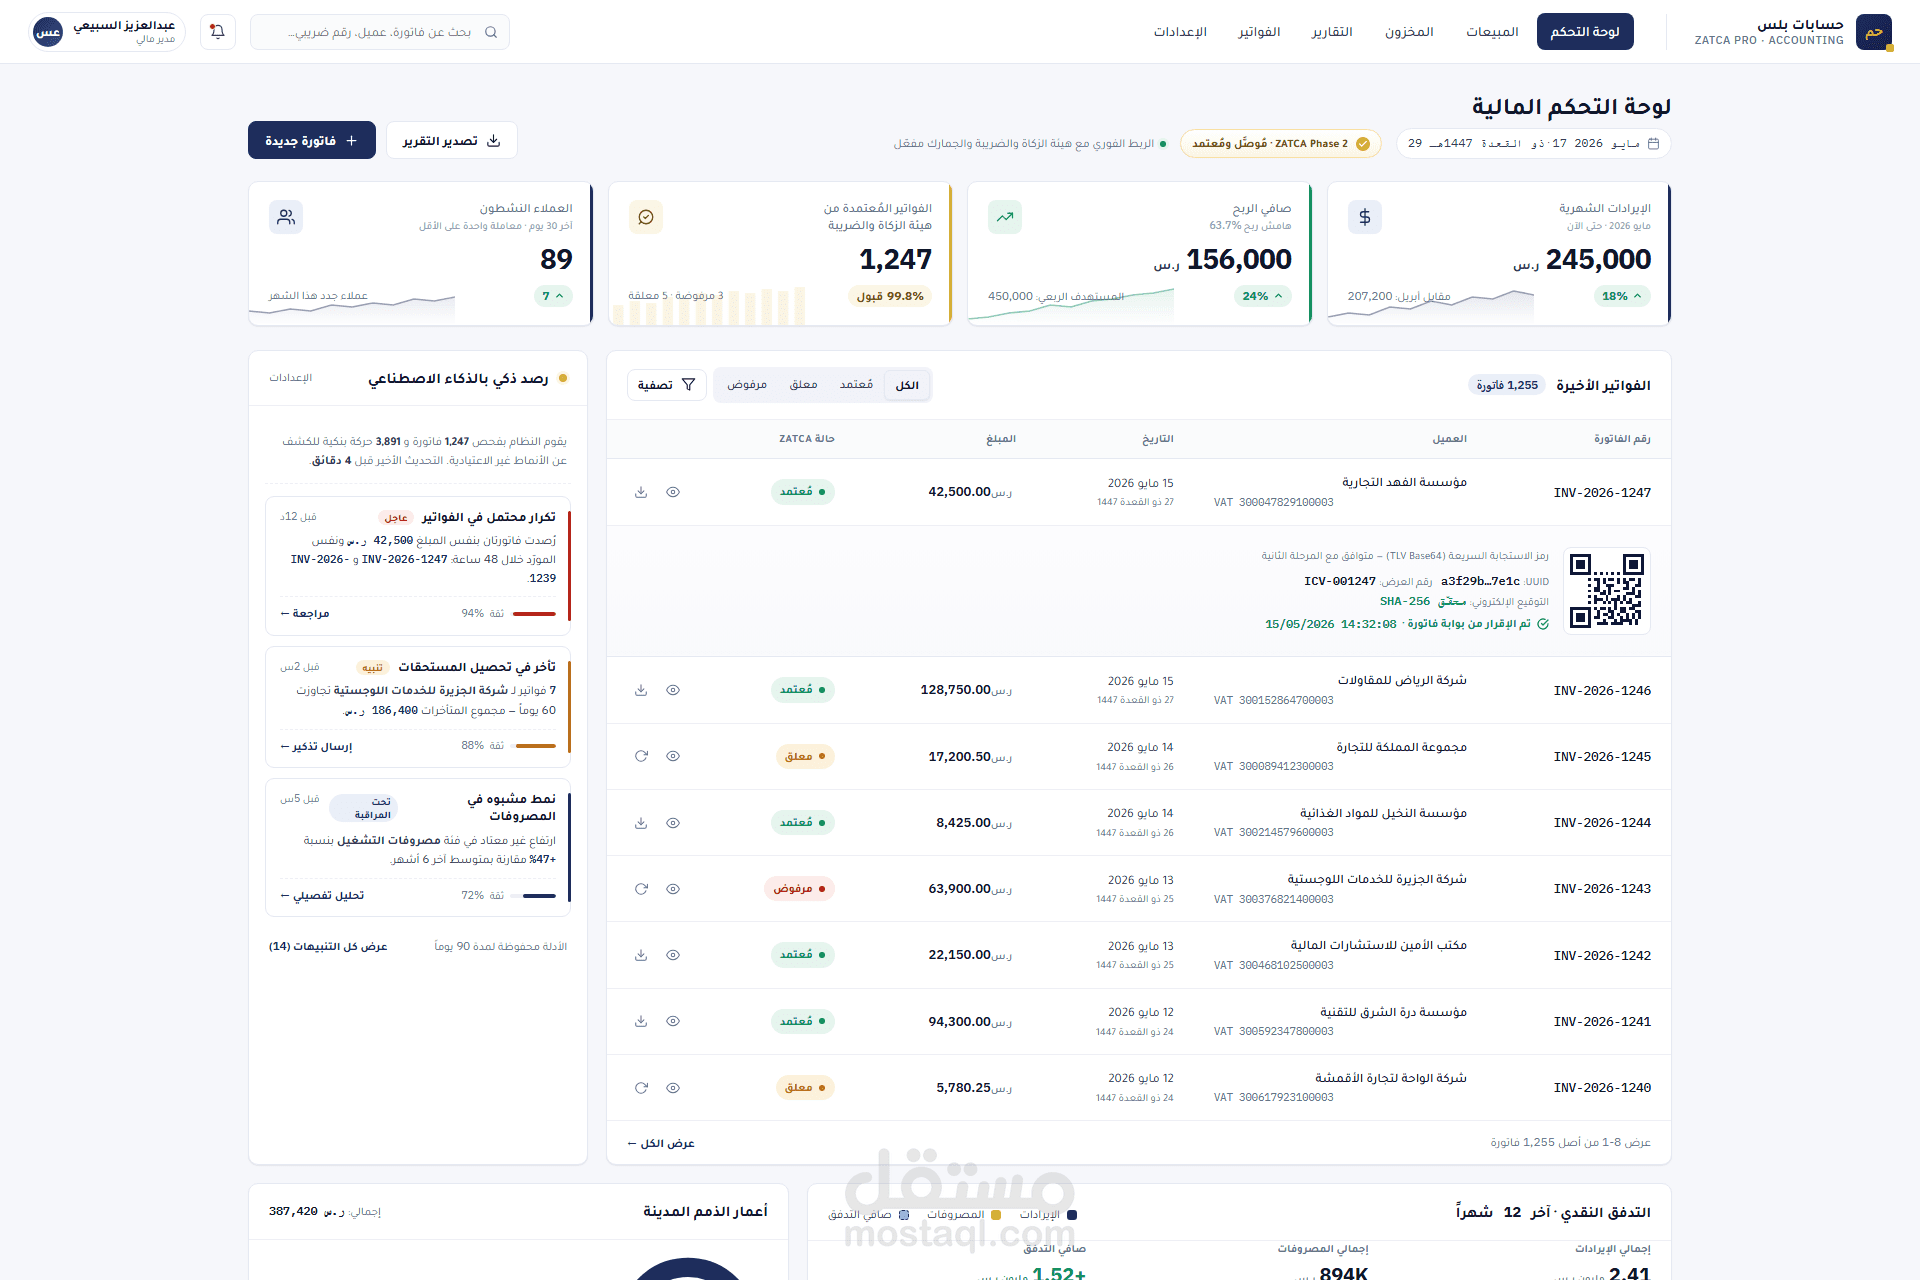Click the users icon on active customers card
The image size is (1920, 1280).
coord(286,217)
